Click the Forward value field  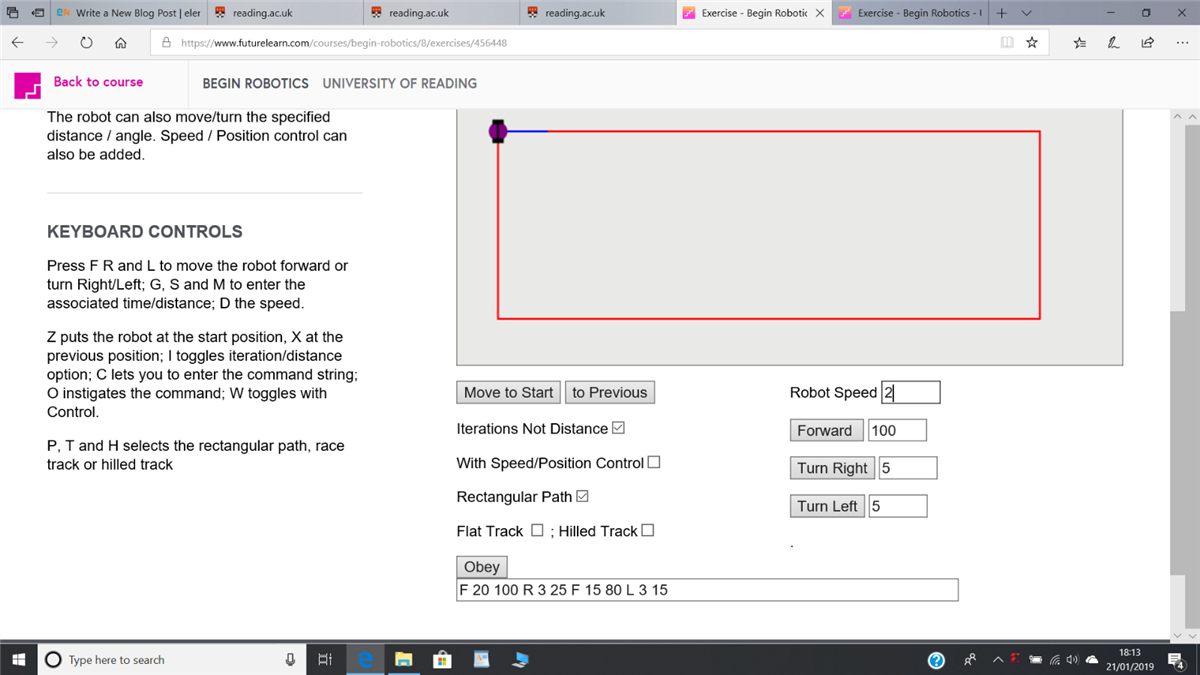point(897,430)
